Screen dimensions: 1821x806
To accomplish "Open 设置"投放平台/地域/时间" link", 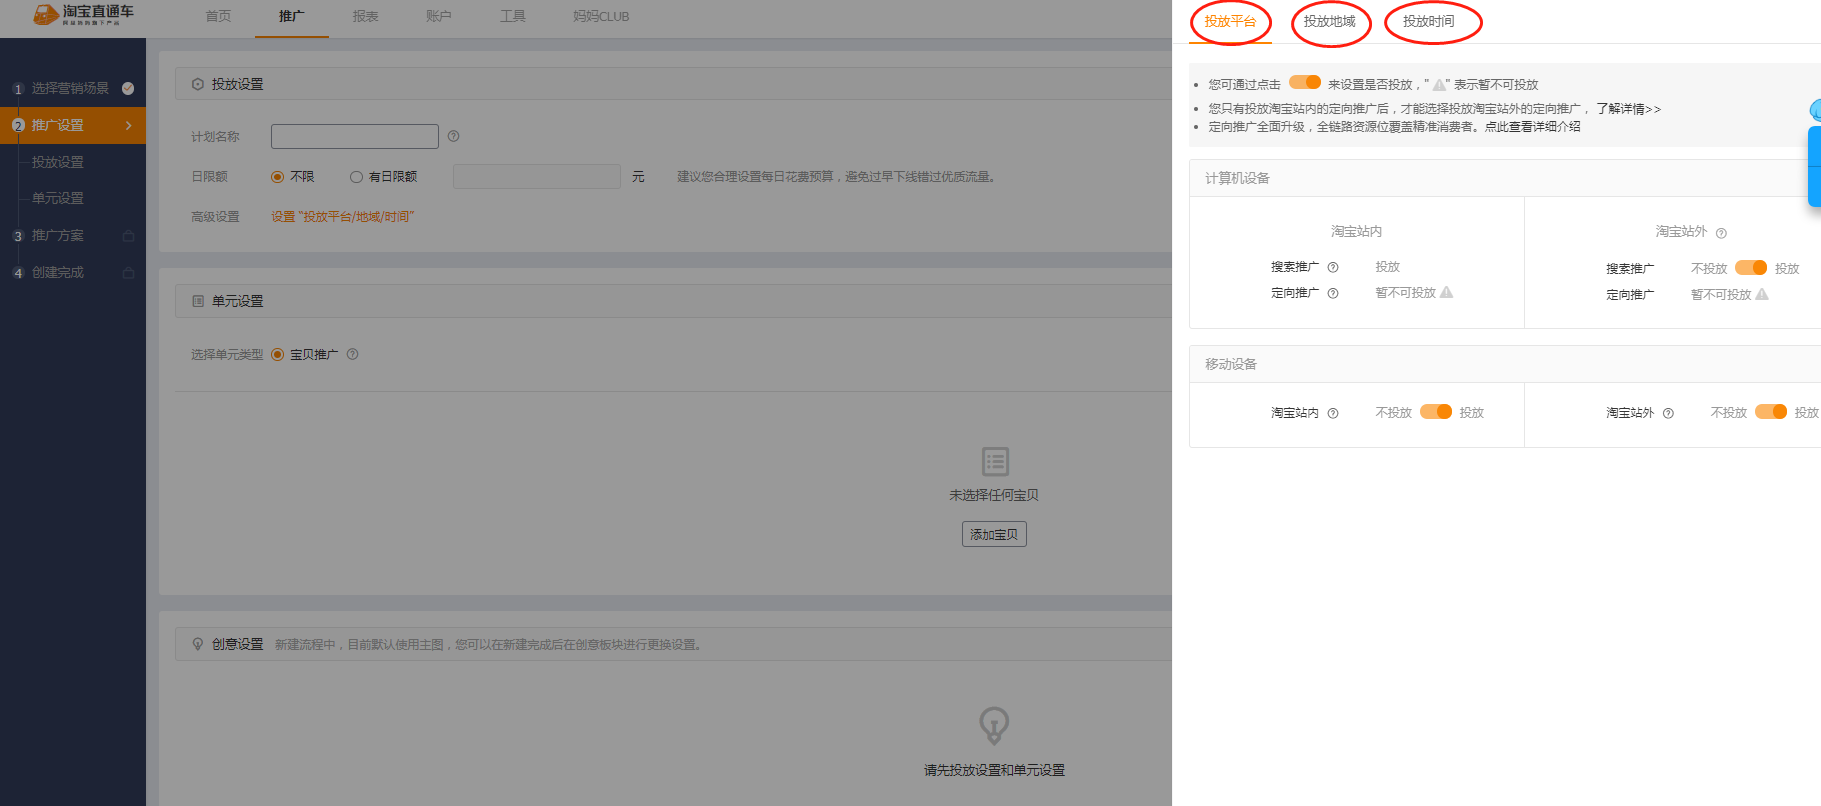I will [342, 217].
